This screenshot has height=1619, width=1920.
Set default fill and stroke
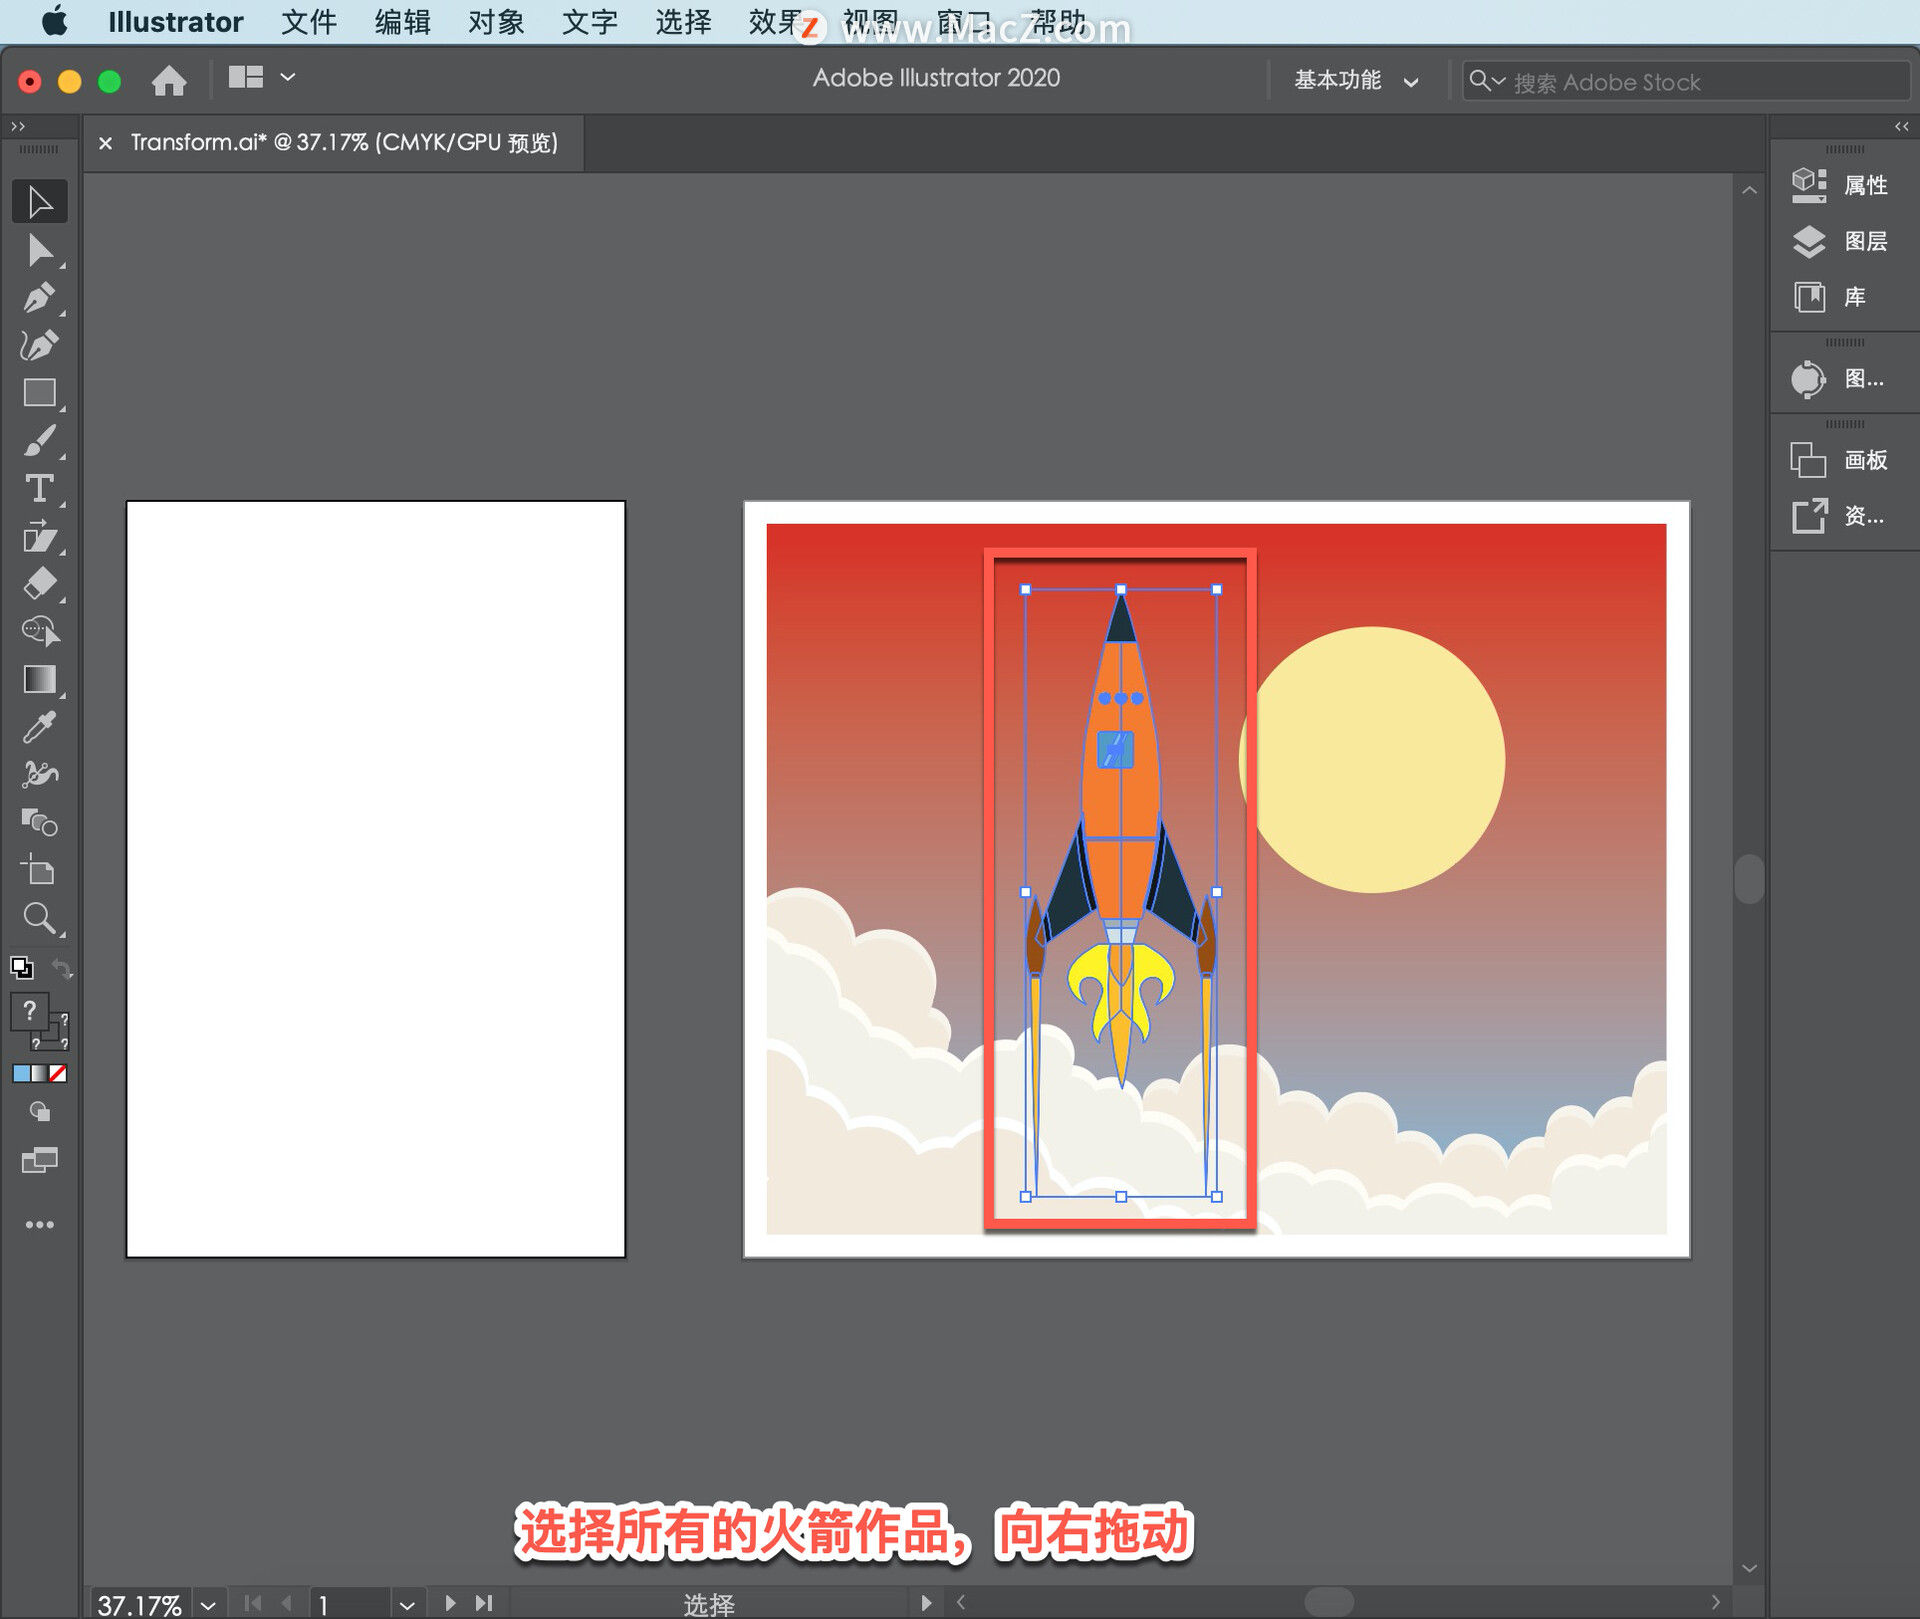click(x=21, y=968)
